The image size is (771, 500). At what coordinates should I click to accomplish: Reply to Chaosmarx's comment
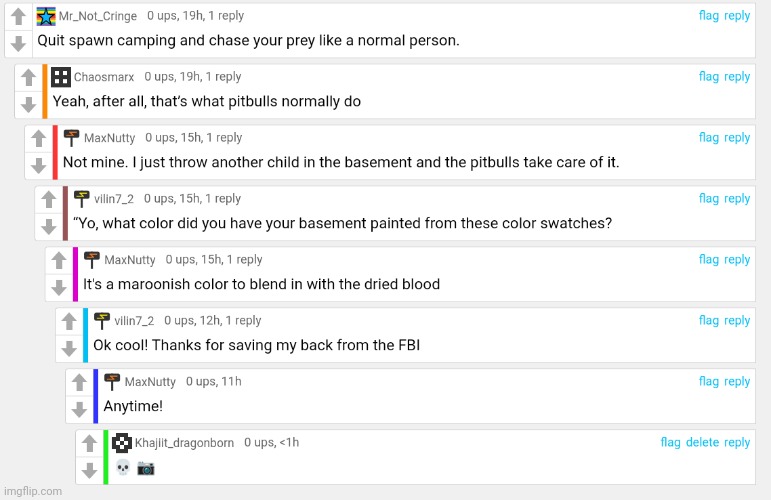coord(737,77)
